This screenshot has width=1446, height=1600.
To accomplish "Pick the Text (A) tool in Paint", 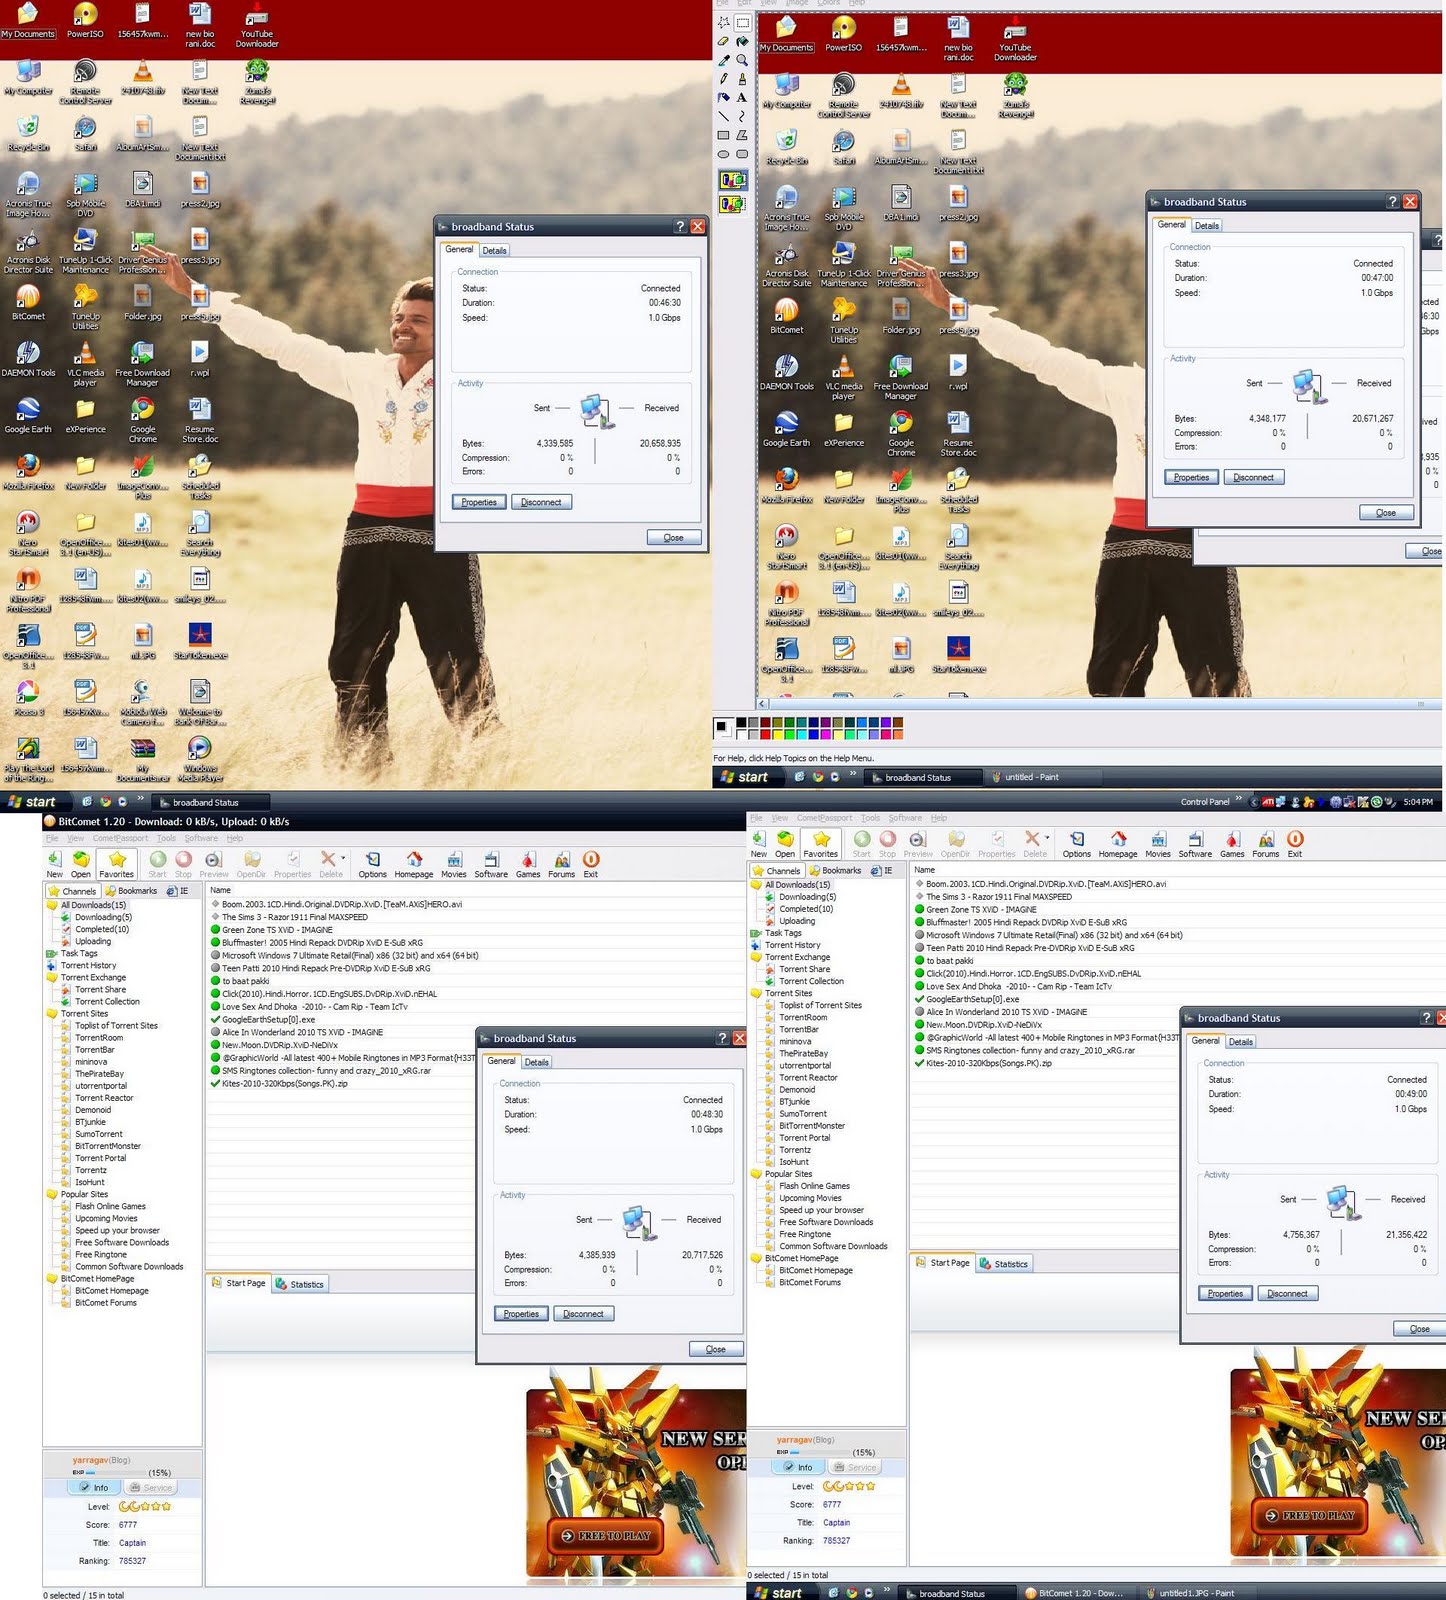I will [x=742, y=97].
